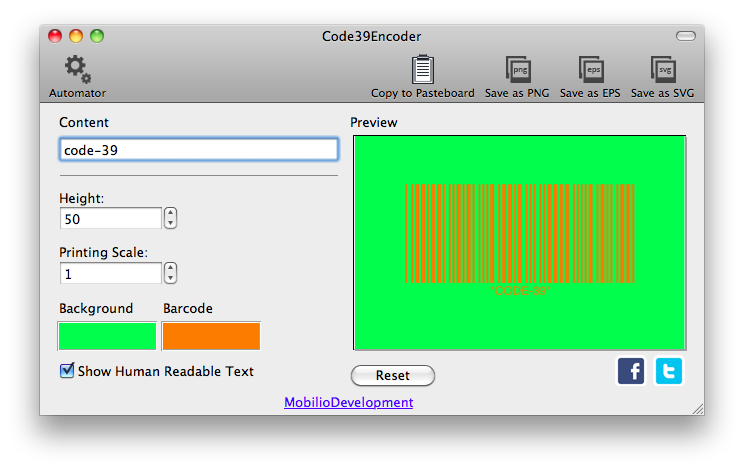Share on Twitter icon
The image size is (744, 470).
(x=669, y=371)
